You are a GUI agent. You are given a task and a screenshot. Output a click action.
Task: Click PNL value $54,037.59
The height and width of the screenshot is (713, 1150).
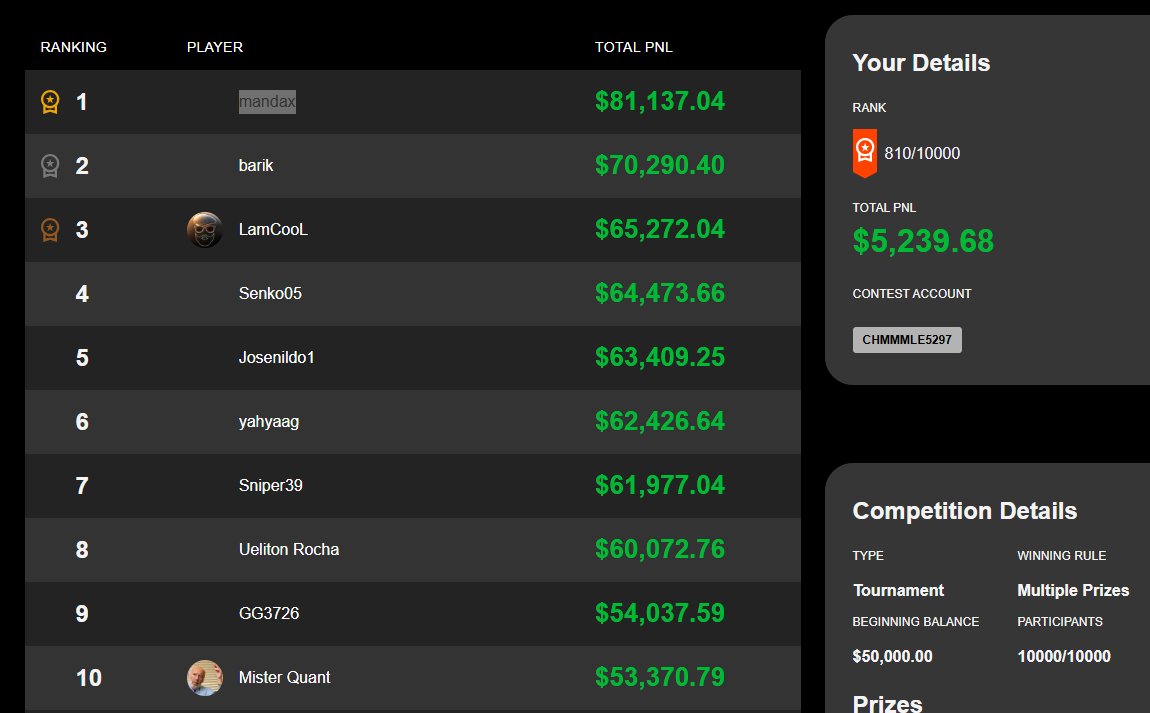pyautogui.click(x=660, y=613)
